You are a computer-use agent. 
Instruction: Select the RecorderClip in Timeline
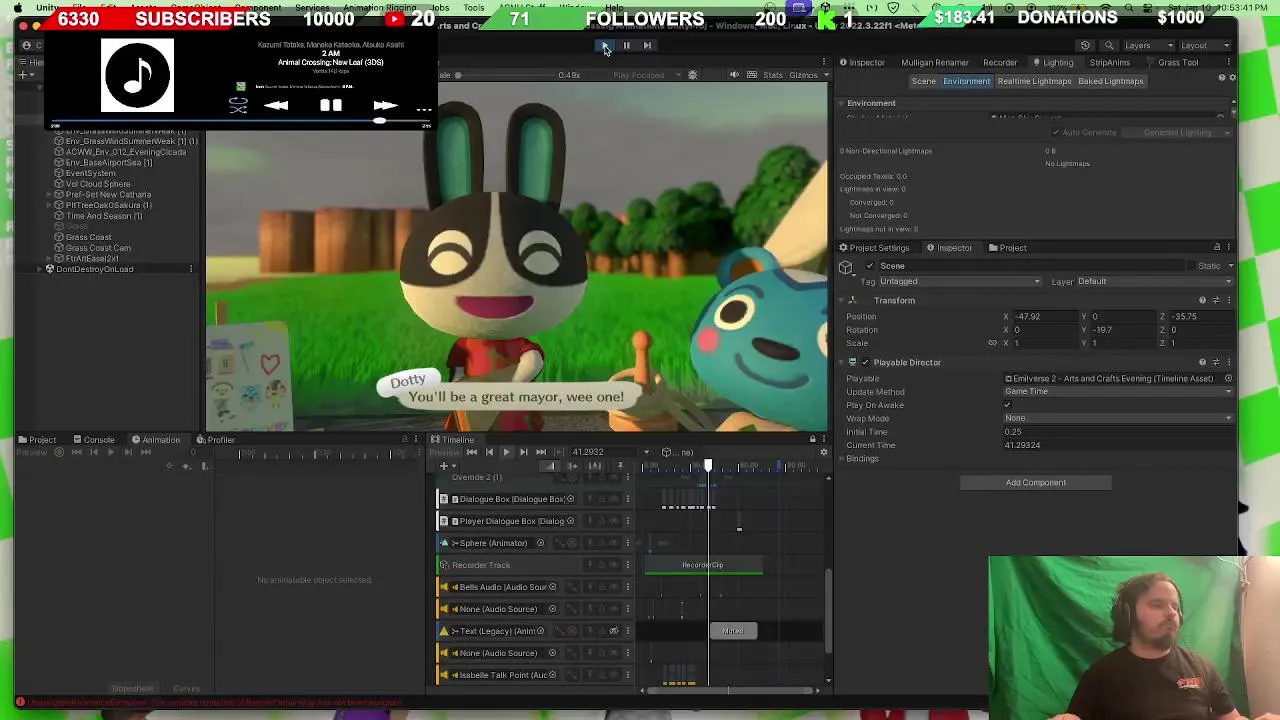point(703,565)
